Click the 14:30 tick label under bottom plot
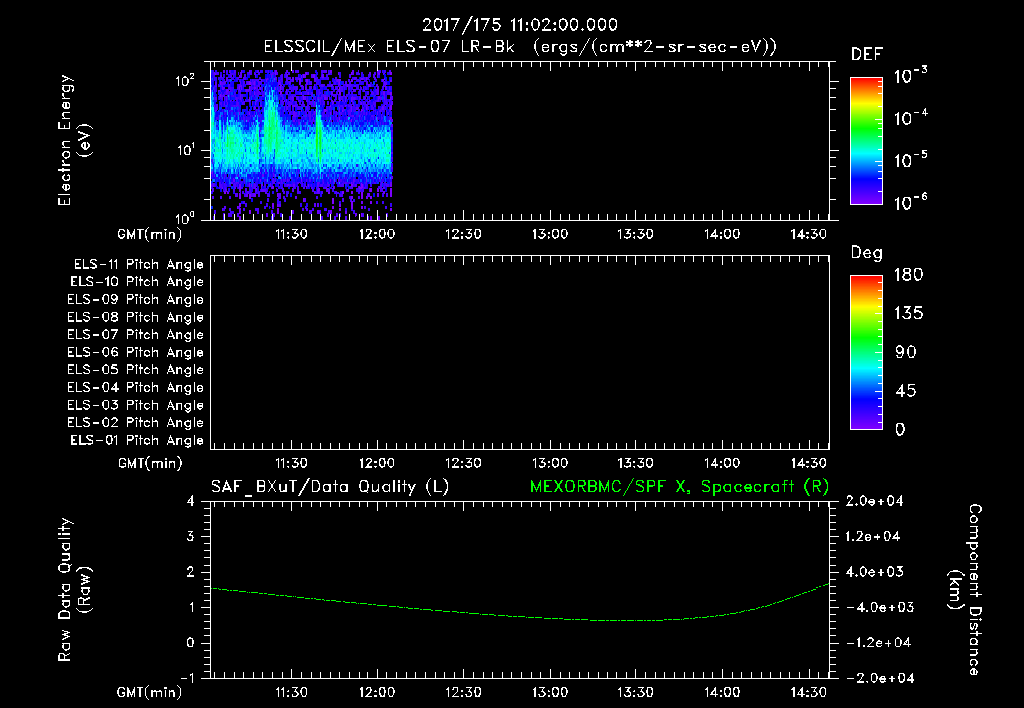Image resolution: width=1024 pixels, height=708 pixels. tap(808, 692)
